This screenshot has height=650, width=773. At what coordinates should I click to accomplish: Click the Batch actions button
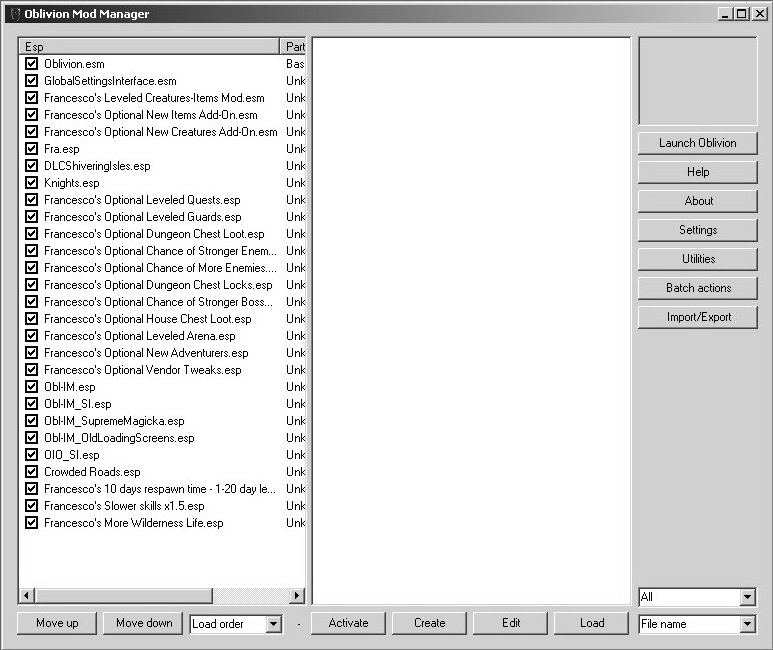[697, 288]
